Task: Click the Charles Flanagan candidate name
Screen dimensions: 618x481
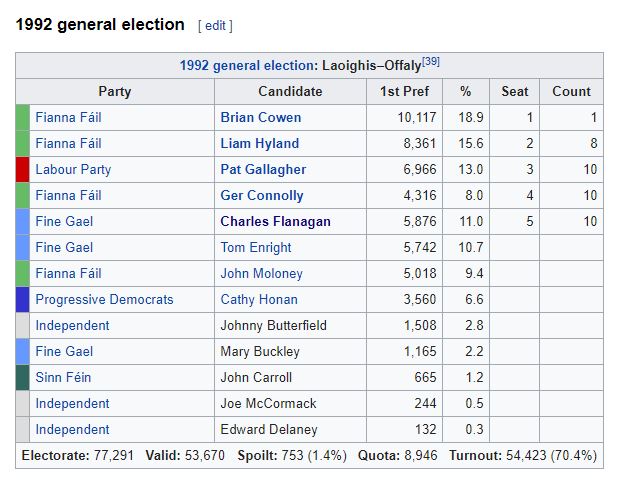Action: (x=275, y=222)
